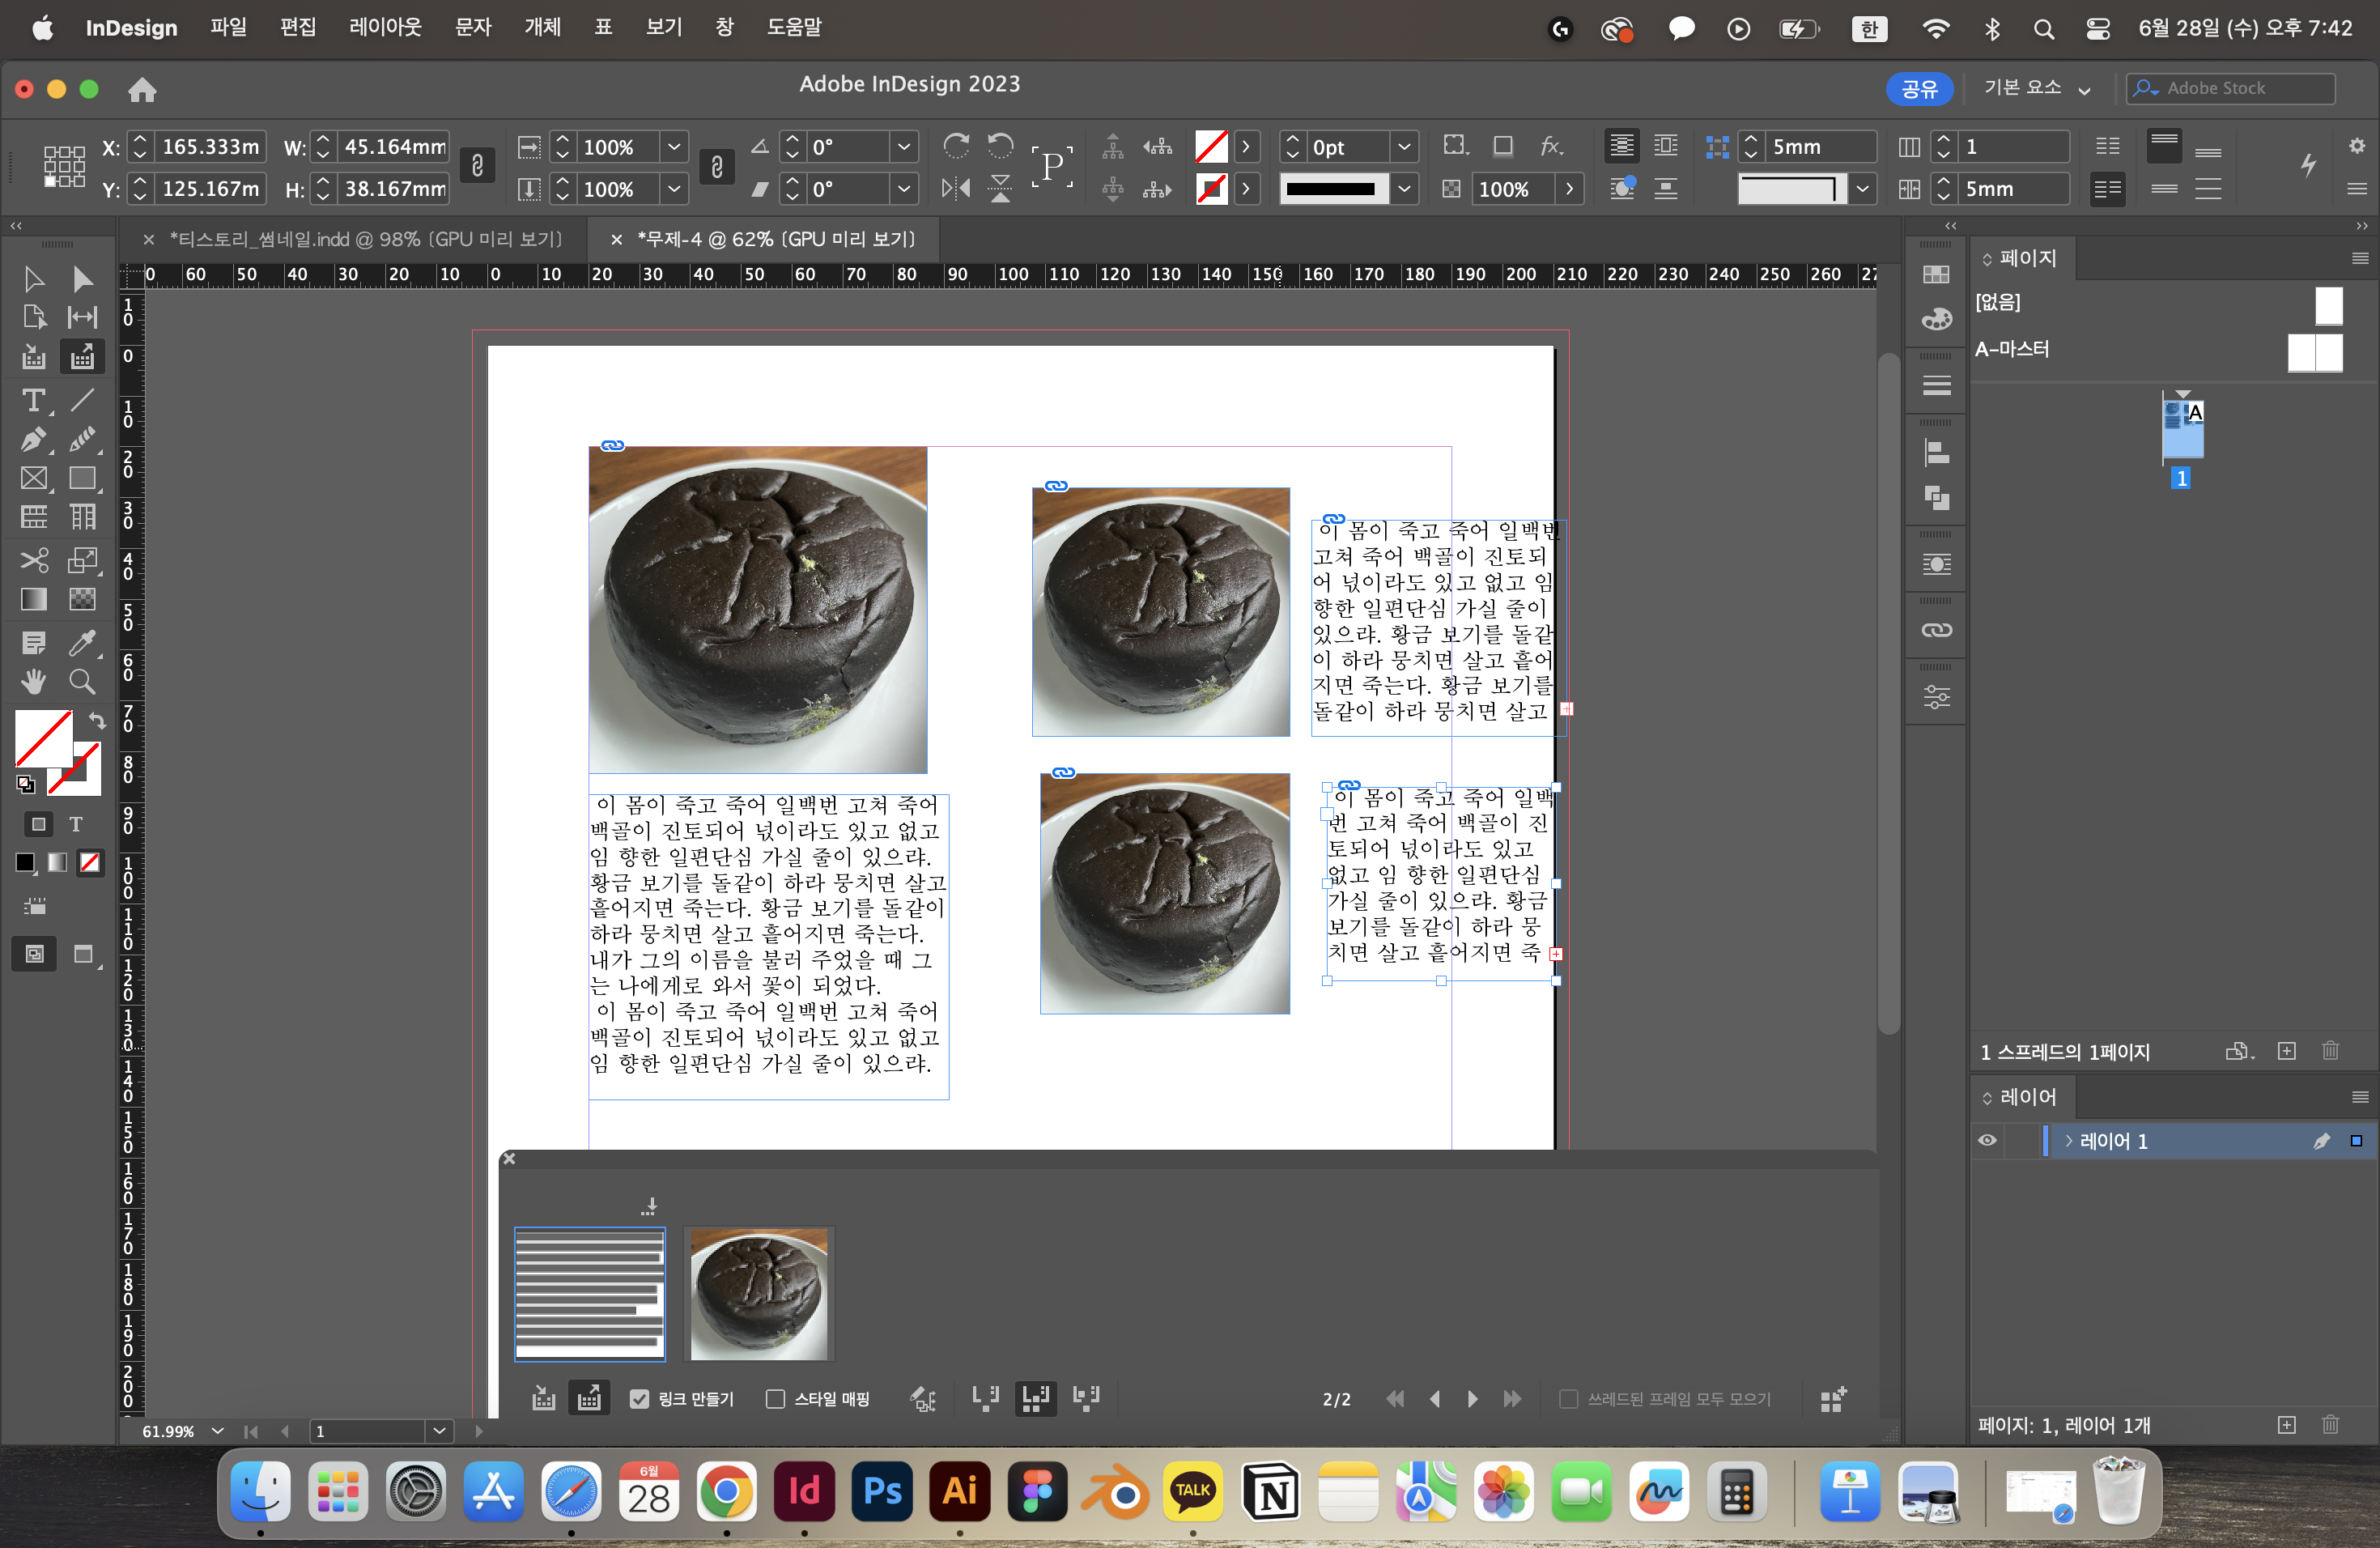The width and height of the screenshot is (2380, 1548).
Task: Click the page 1 thumbnail in 페이지 panel
Action: tap(2183, 429)
